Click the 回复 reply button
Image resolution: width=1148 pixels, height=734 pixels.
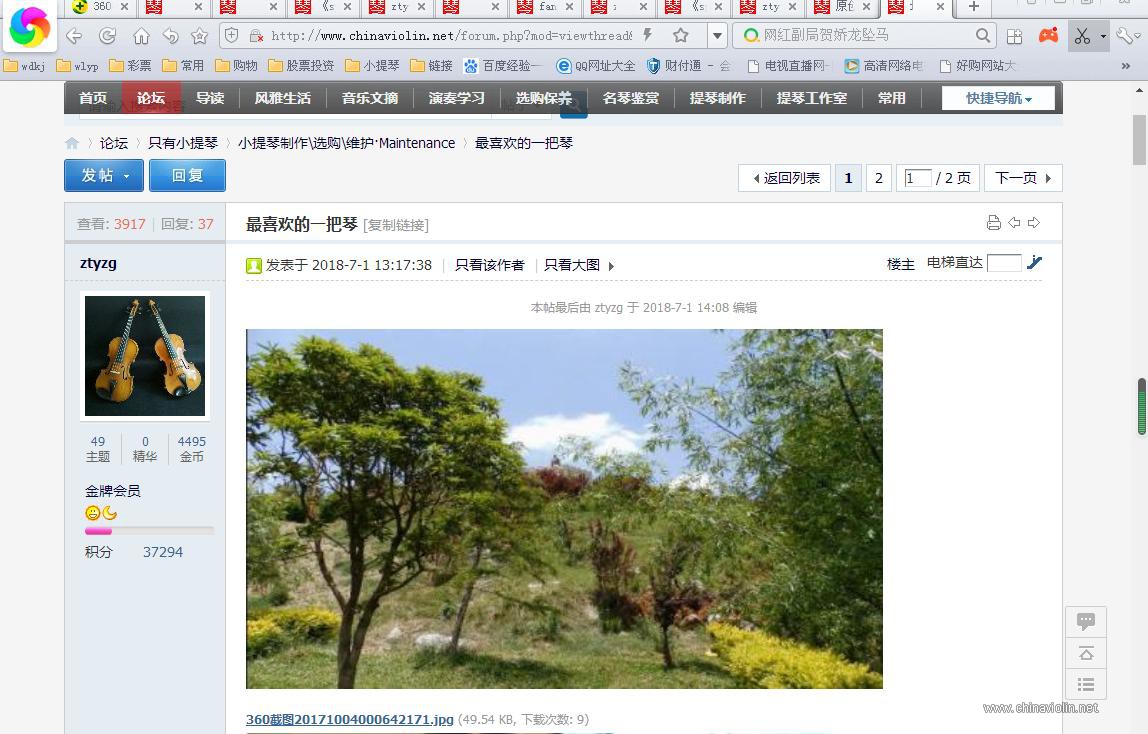click(187, 176)
